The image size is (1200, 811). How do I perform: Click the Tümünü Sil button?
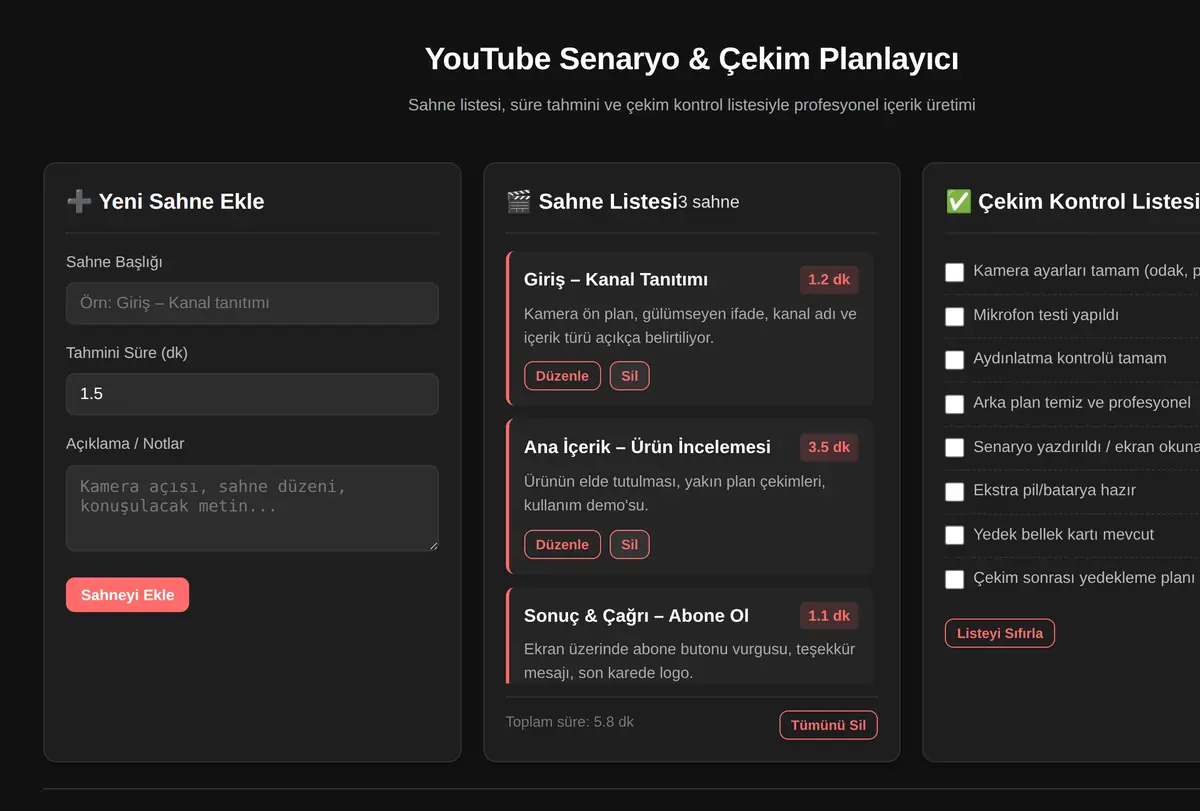tap(828, 725)
